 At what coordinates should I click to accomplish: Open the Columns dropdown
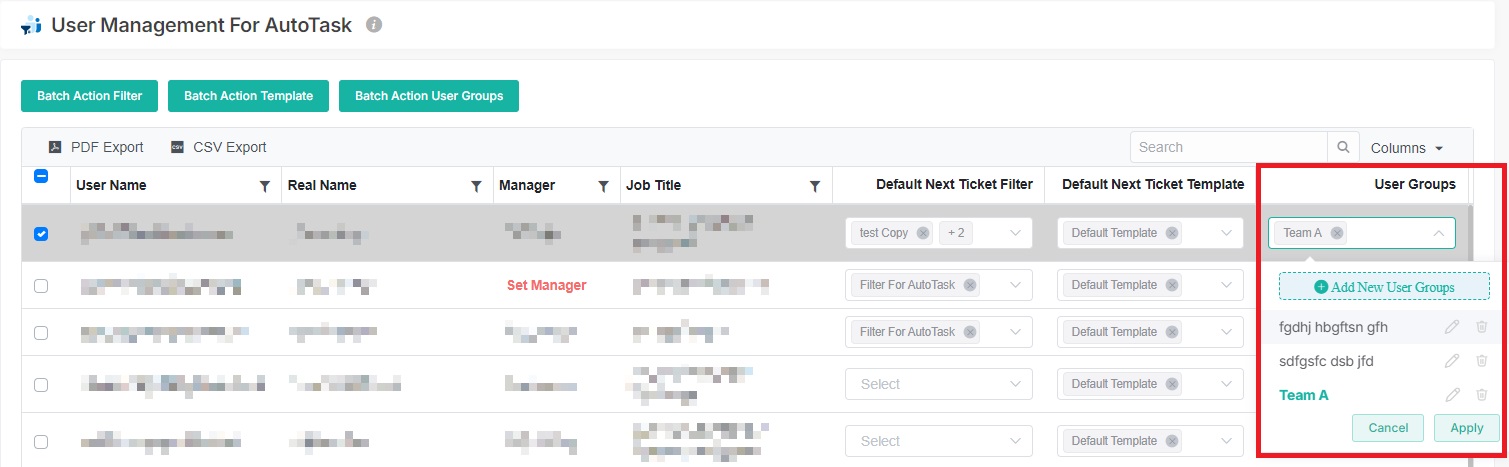[x=1407, y=148]
